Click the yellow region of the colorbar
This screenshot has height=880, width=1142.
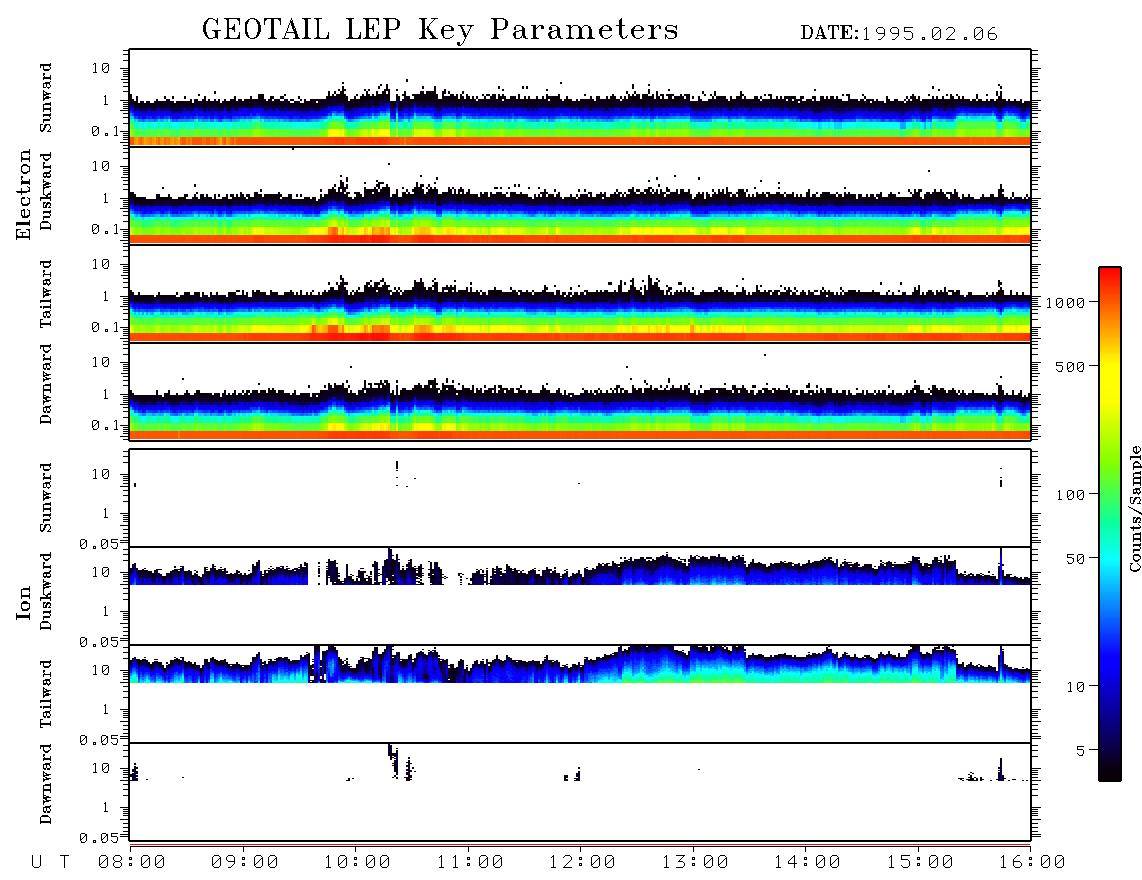1110,379
